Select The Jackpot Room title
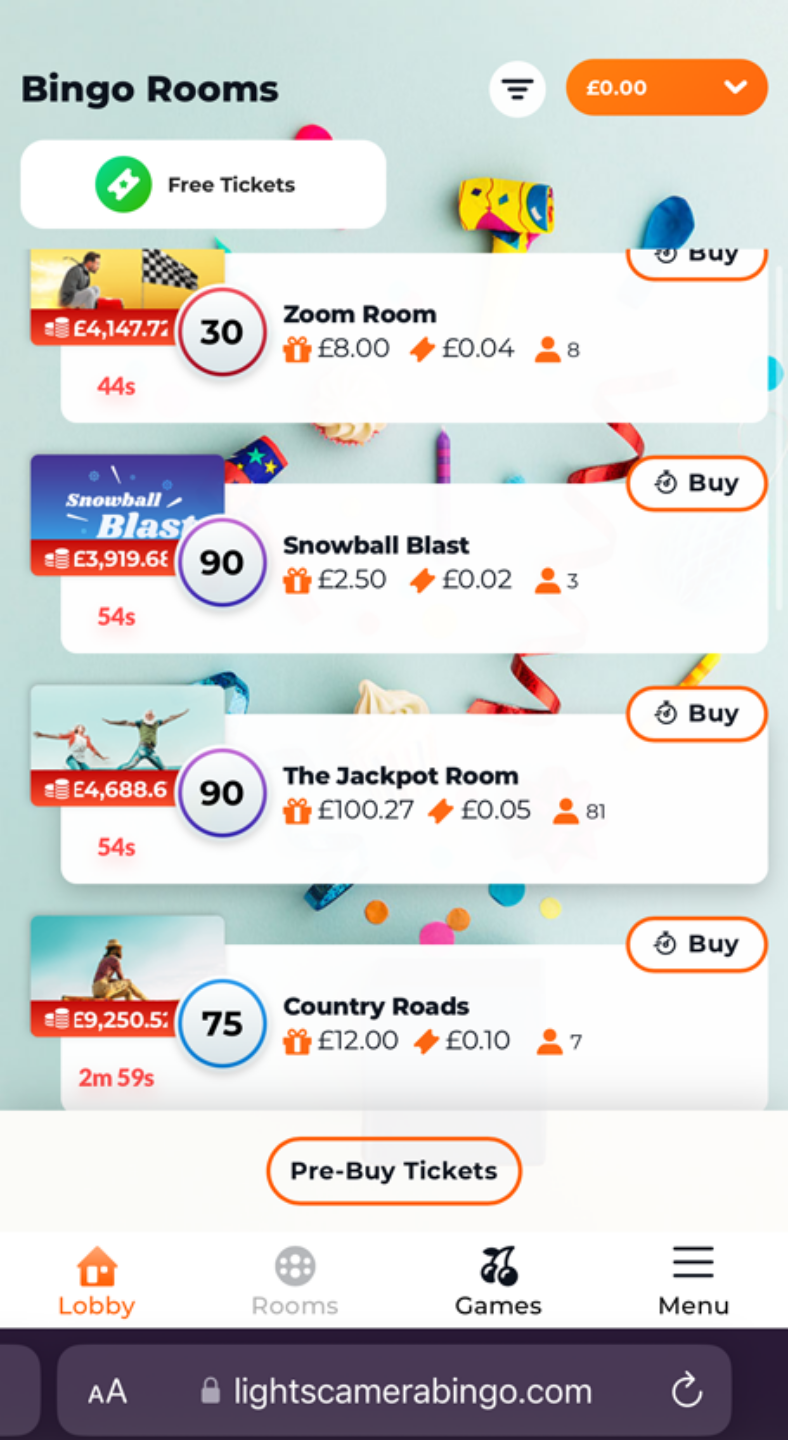The width and height of the screenshot is (788, 1440). (x=400, y=776)
